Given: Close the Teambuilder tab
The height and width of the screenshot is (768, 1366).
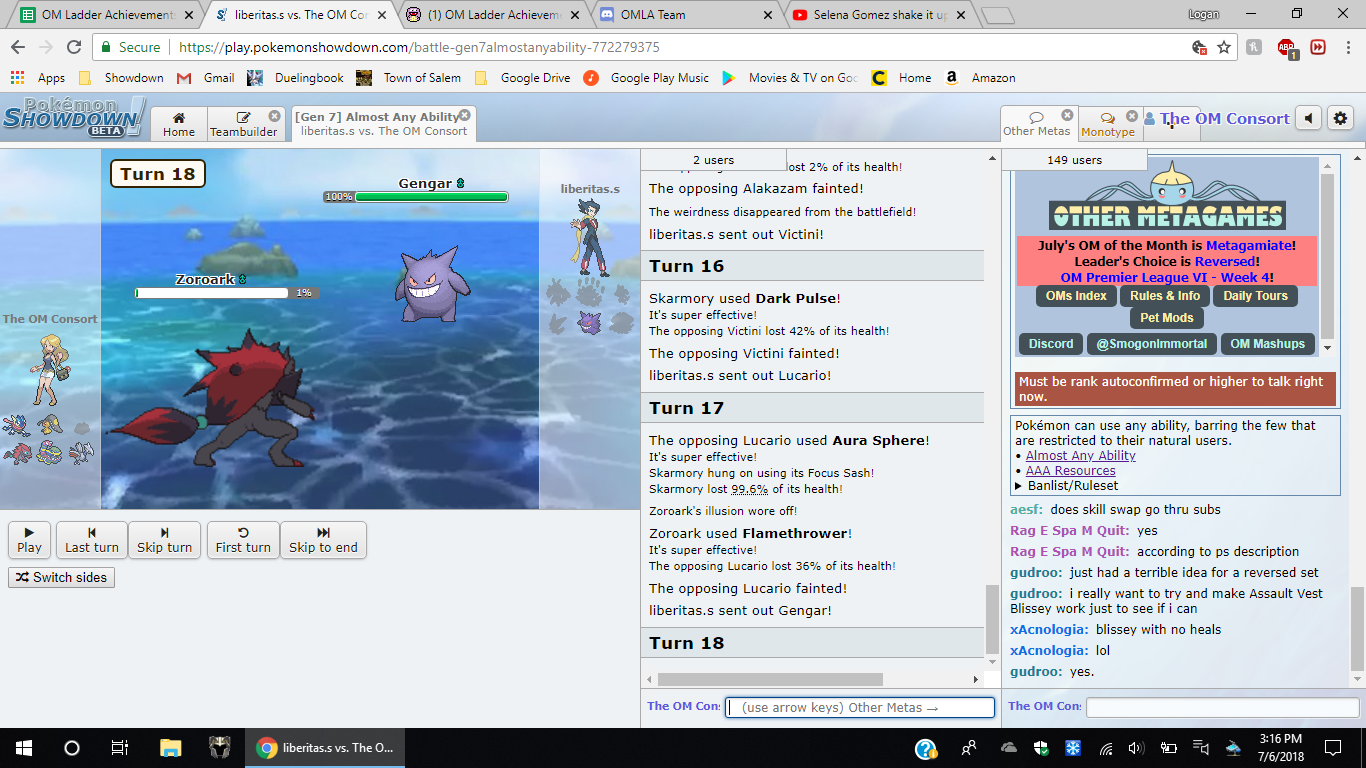Looking at the screenshot, I should click(274, 116).
